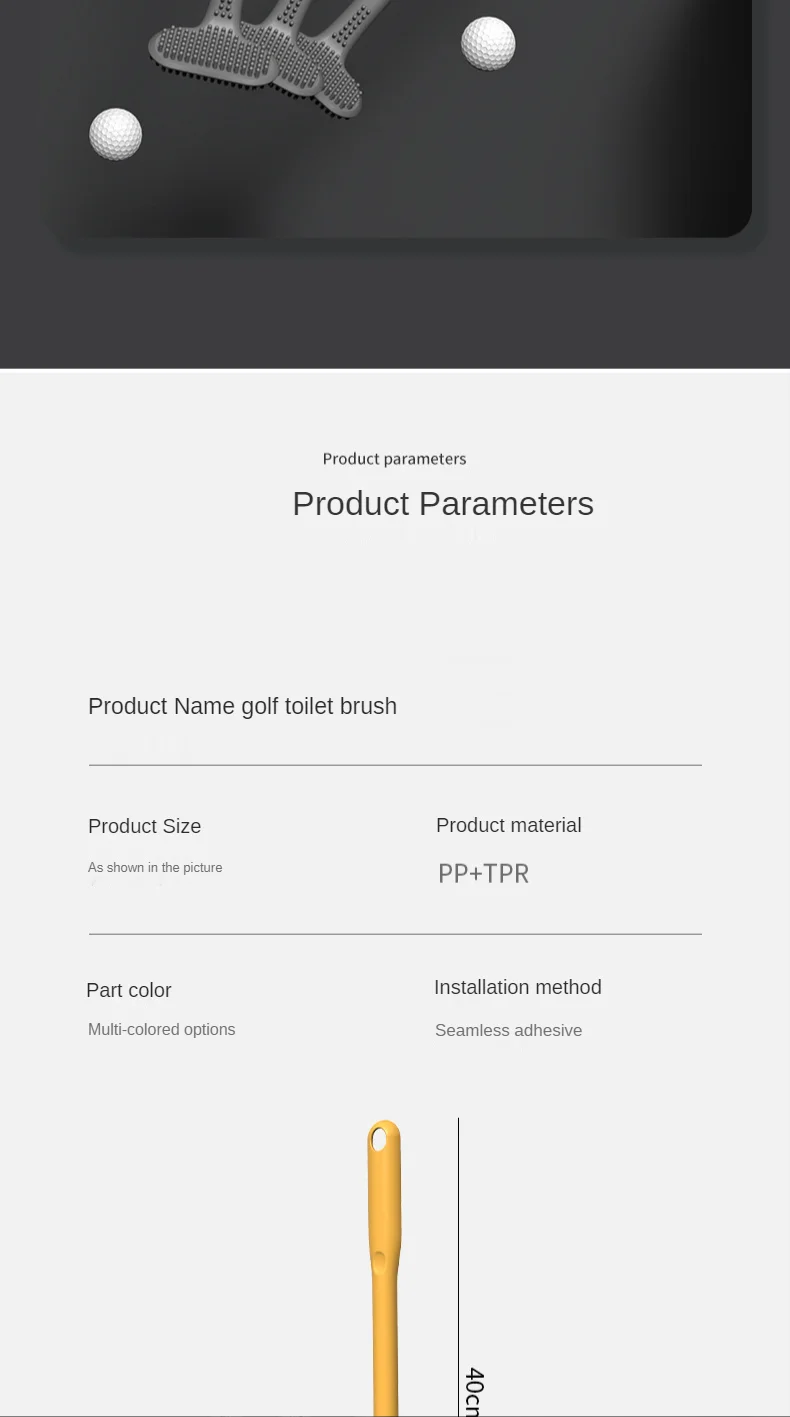Click the 'Product Size' label
The height and width of the screenshot is (1417, 790).
144,826
